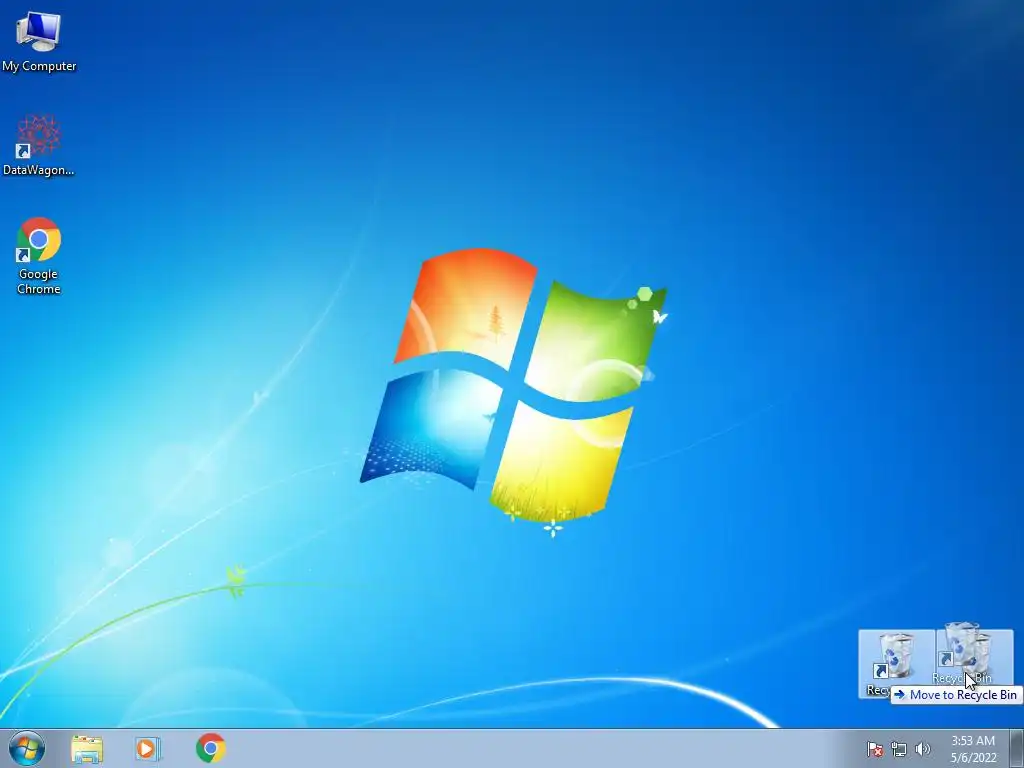Screen dimensions: 1024x768
Task: Select the My Computer desktop icon
Action: 39,42
